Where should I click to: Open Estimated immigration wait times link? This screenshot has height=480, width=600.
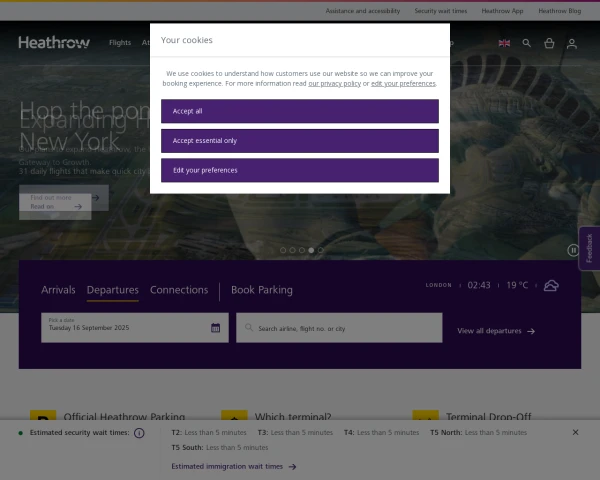[234, 466]
